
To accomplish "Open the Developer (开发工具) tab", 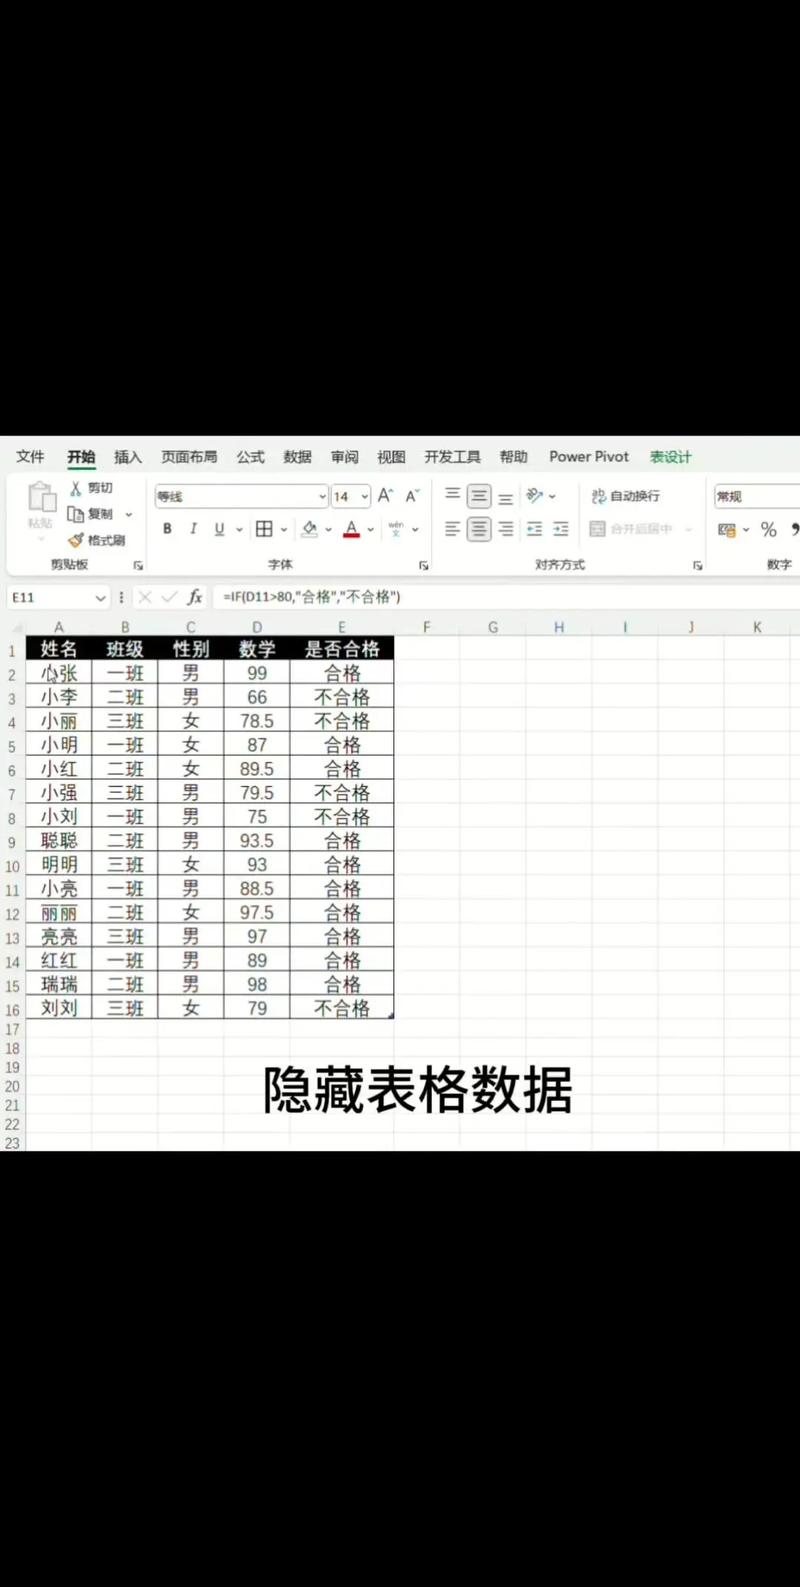I will tap(452, 457).
